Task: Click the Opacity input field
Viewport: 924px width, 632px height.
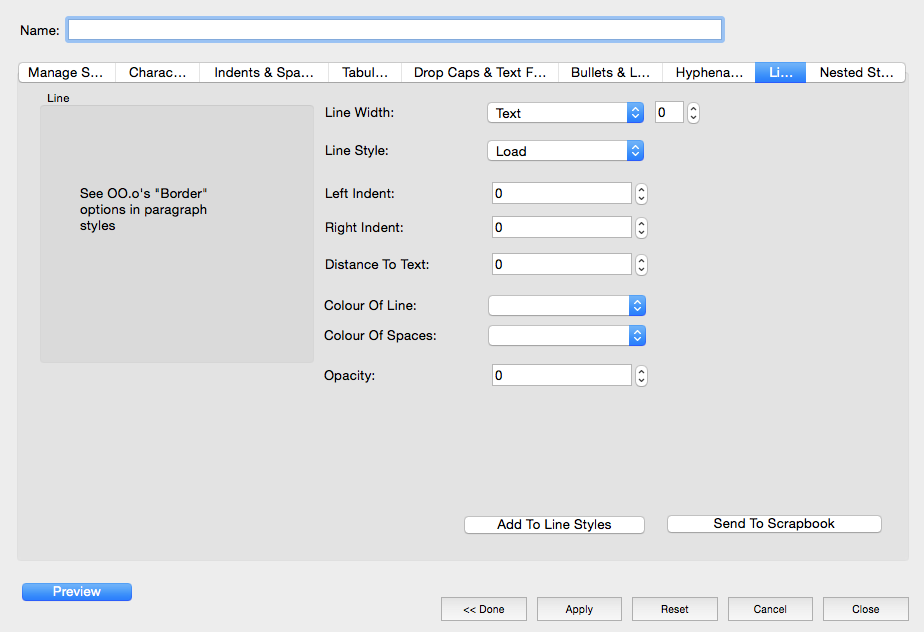Action: click(x=561, y=376)
